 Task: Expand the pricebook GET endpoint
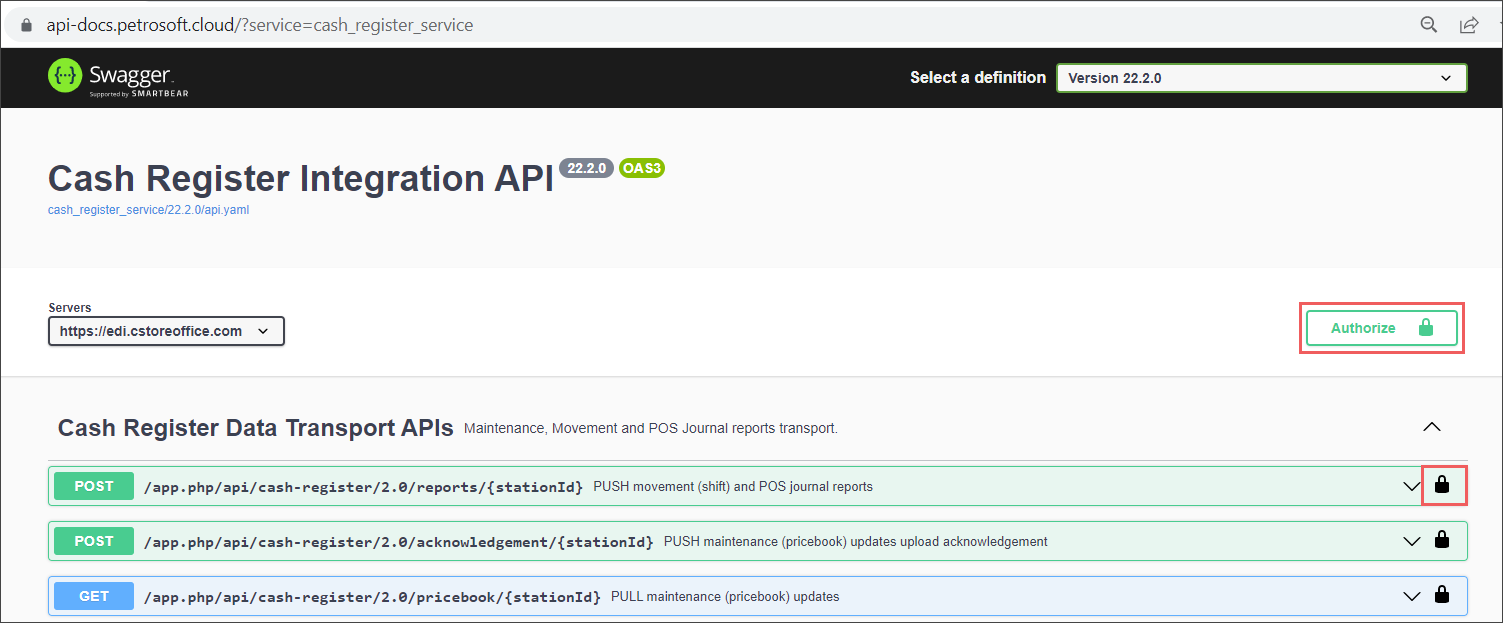pyautogui.click(x=1411, y=595)
